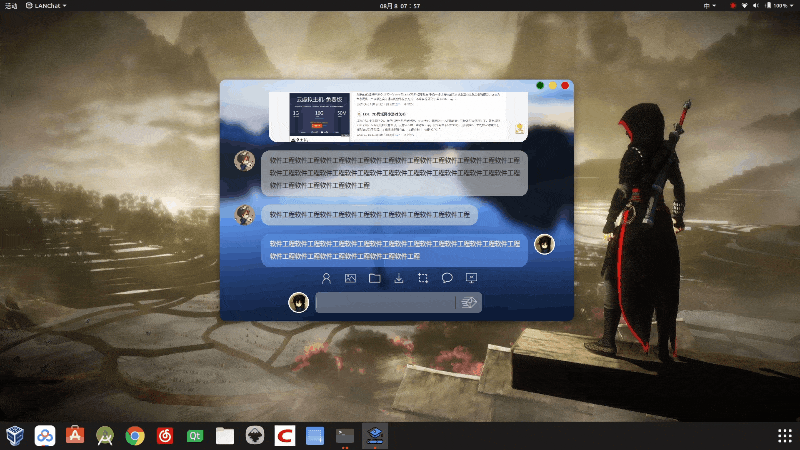The width and height of the screenshot is (800, 450).
Task: Launch Baidu Netdisk cloud icon in dock
Action: (45, 436)
